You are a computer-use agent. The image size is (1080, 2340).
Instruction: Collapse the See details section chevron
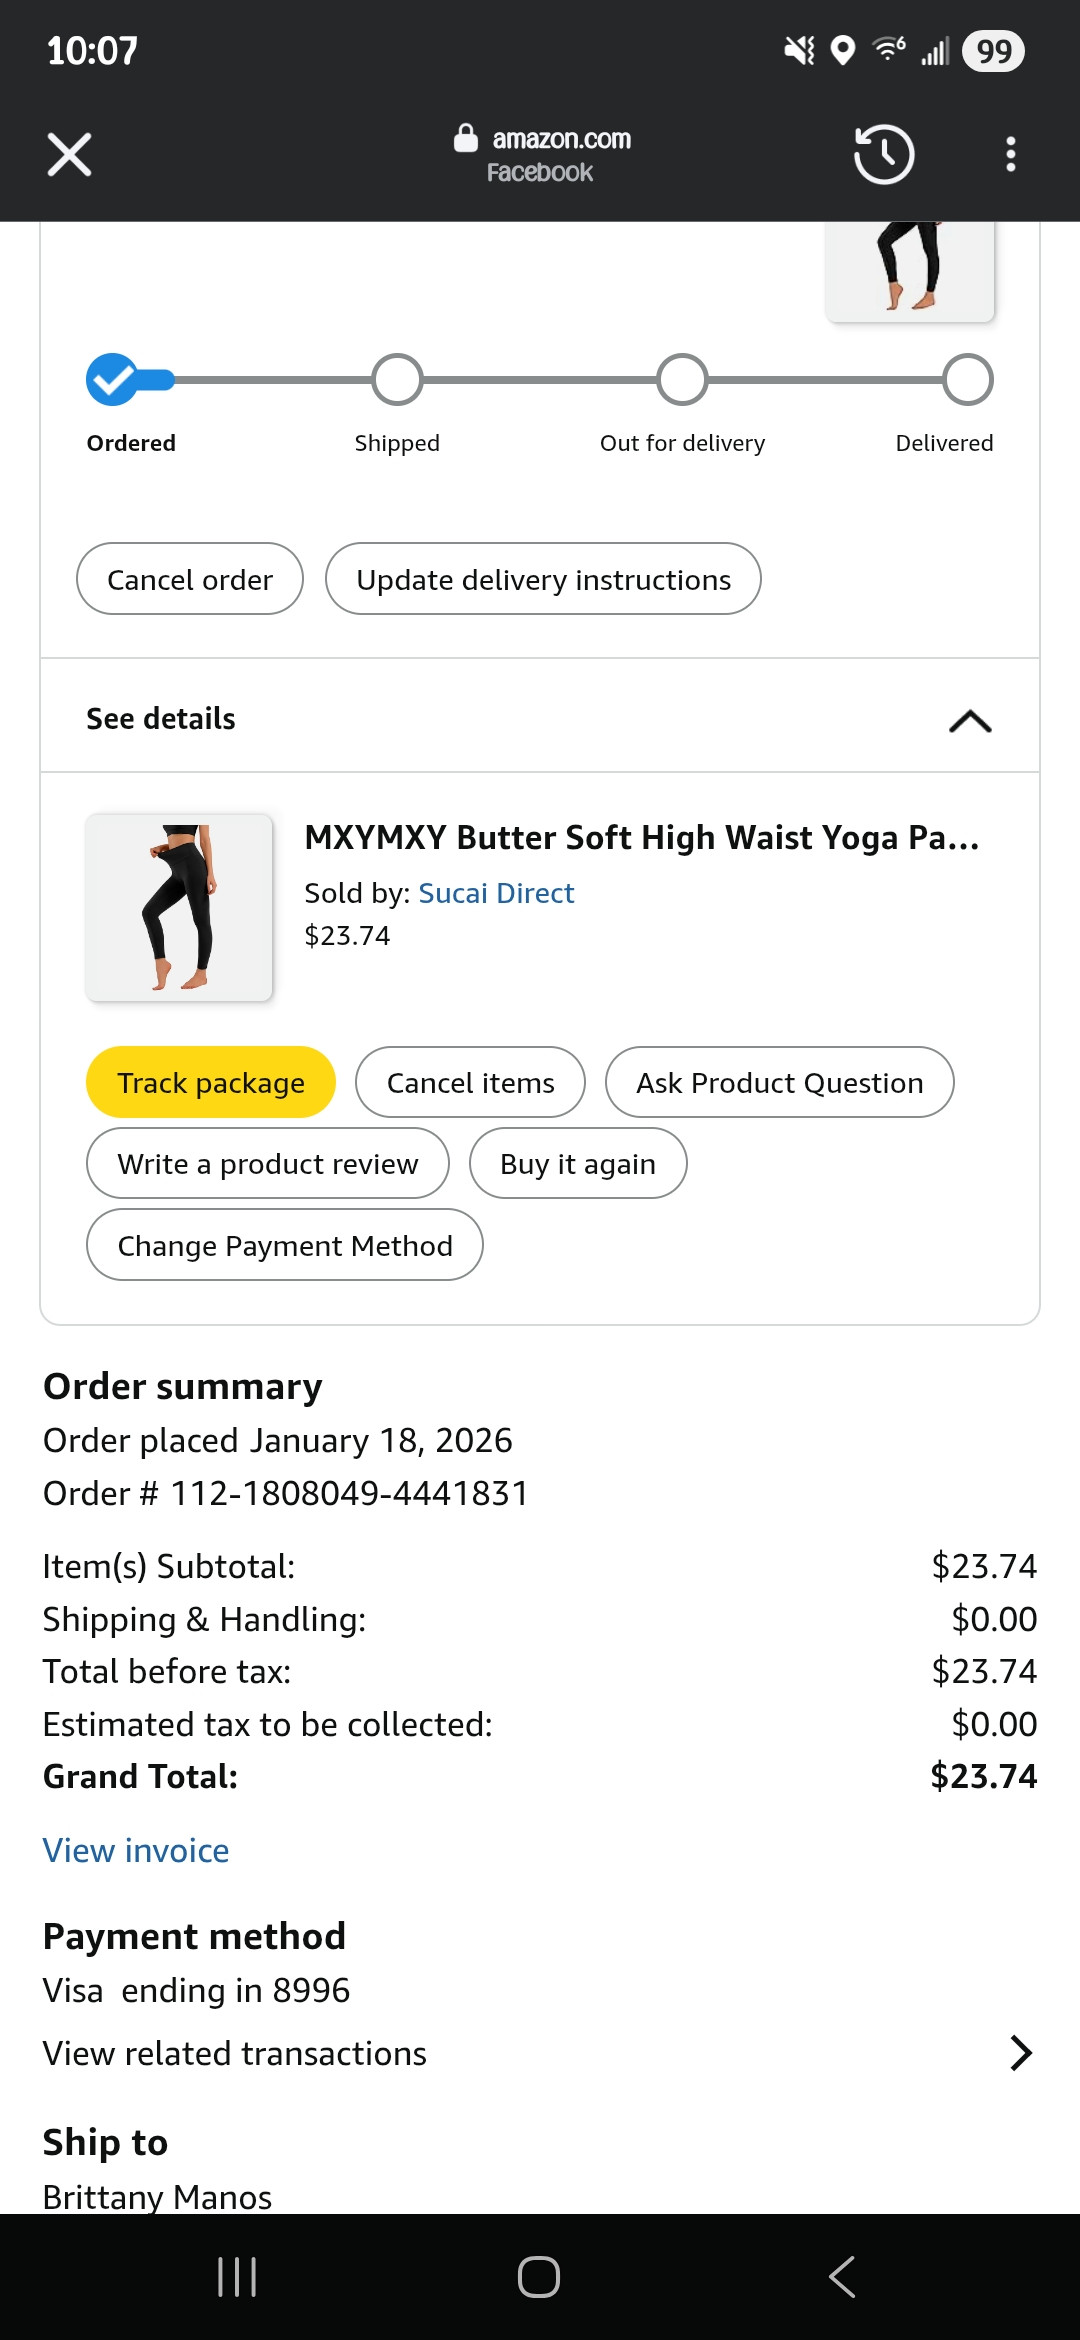[969, 720]
